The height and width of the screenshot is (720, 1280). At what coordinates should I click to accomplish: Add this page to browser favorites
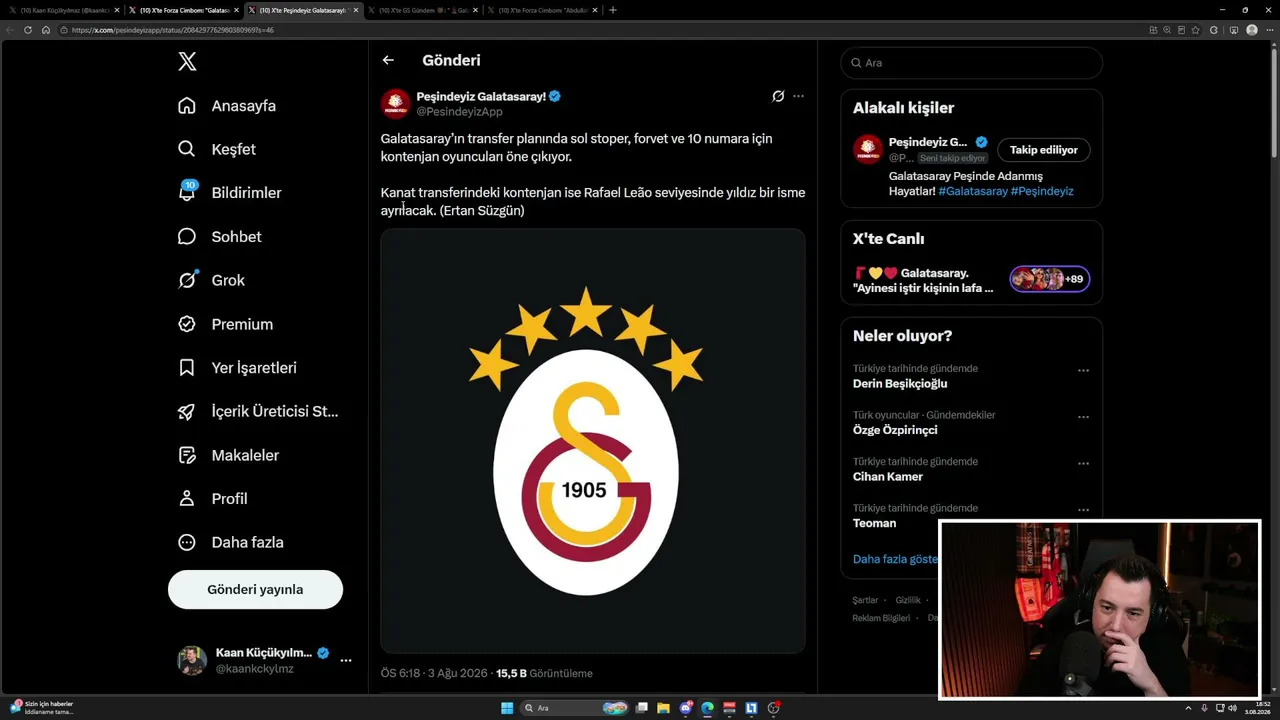[x=1196, y=30]
